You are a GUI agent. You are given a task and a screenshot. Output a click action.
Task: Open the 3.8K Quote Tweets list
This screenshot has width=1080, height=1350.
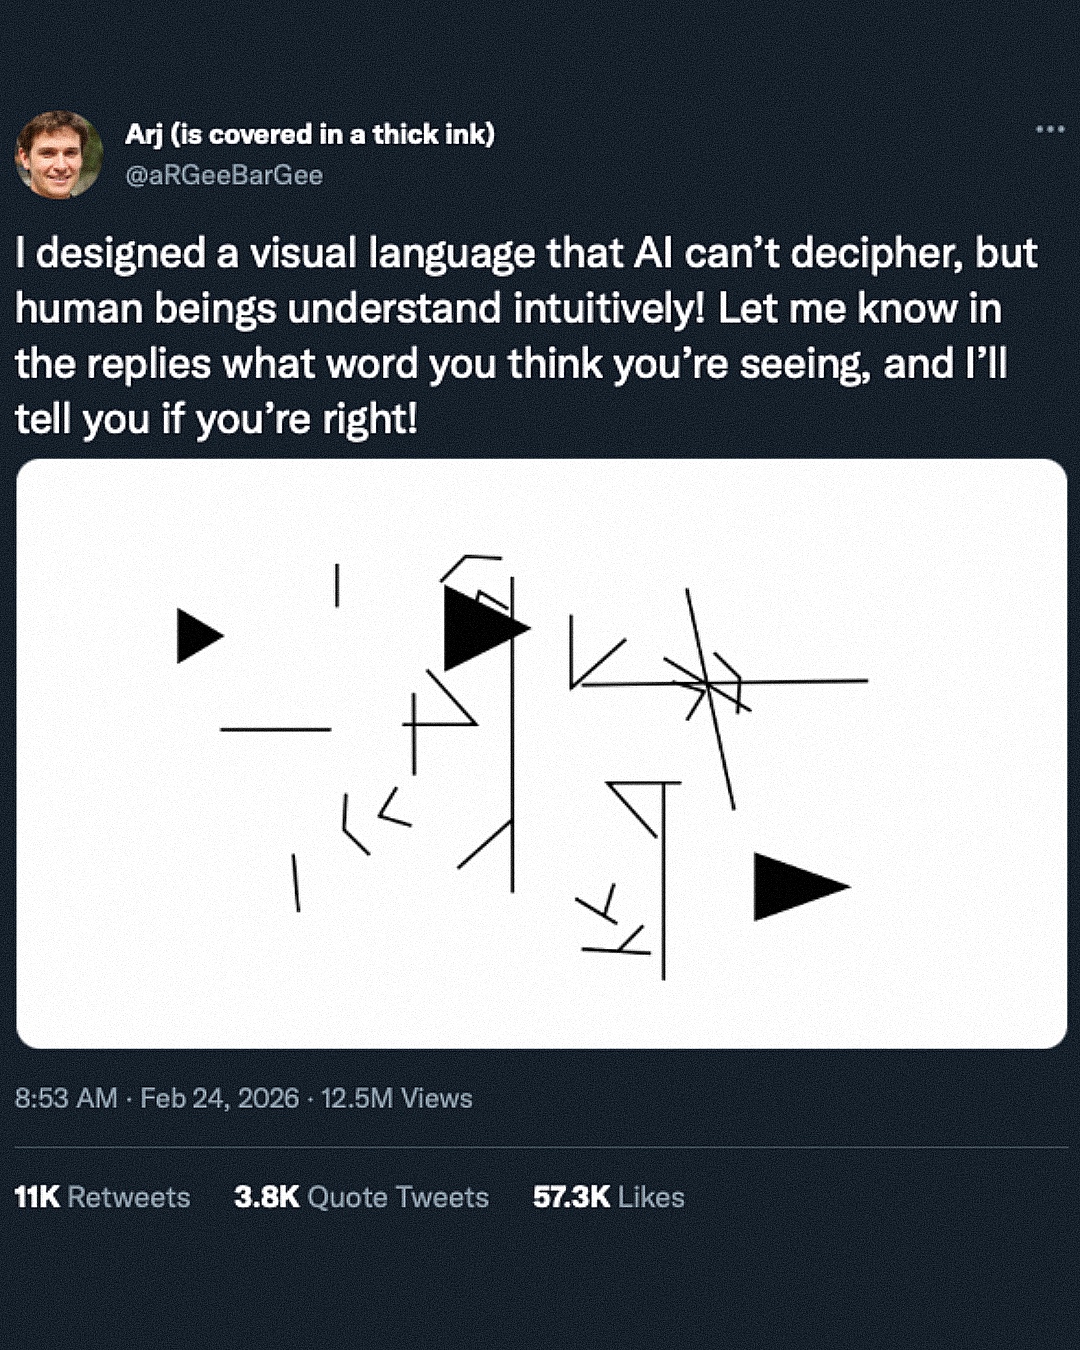point(361,1197)
